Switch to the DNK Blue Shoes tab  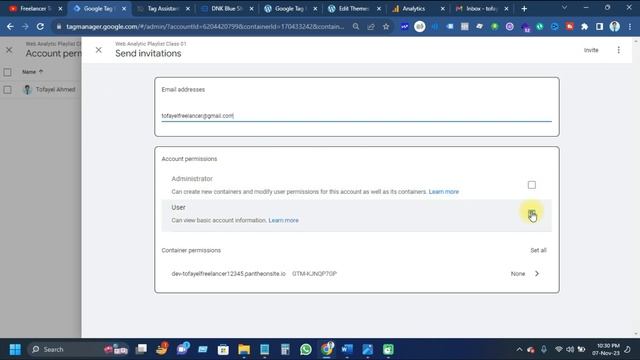(226, 9)
